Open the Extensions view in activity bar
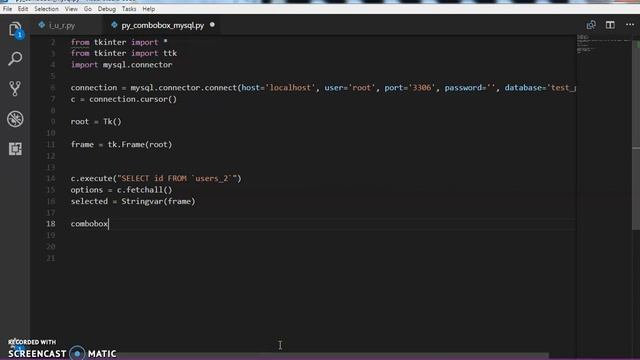Viewport: 640px width, 360px height. pos(15,149)
